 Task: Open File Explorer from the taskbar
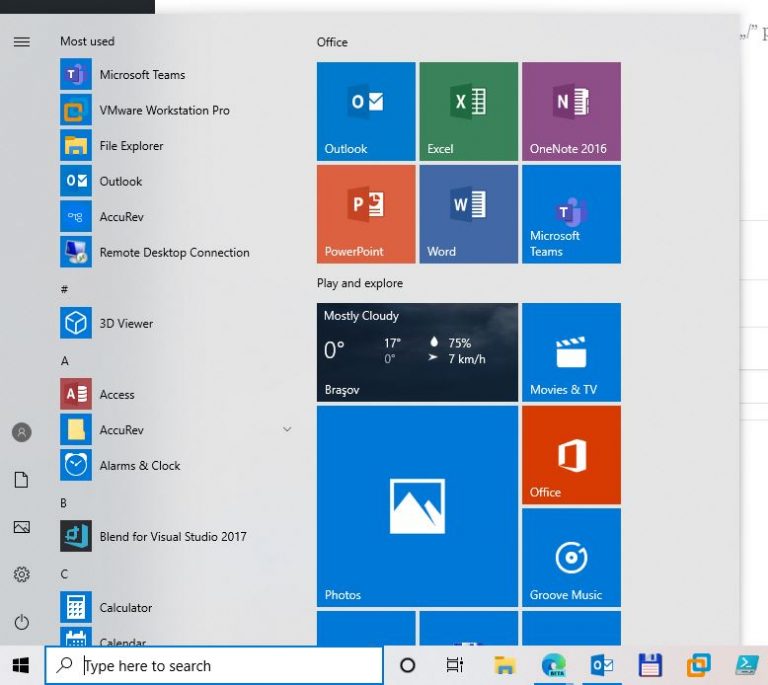tap(504, 665)
